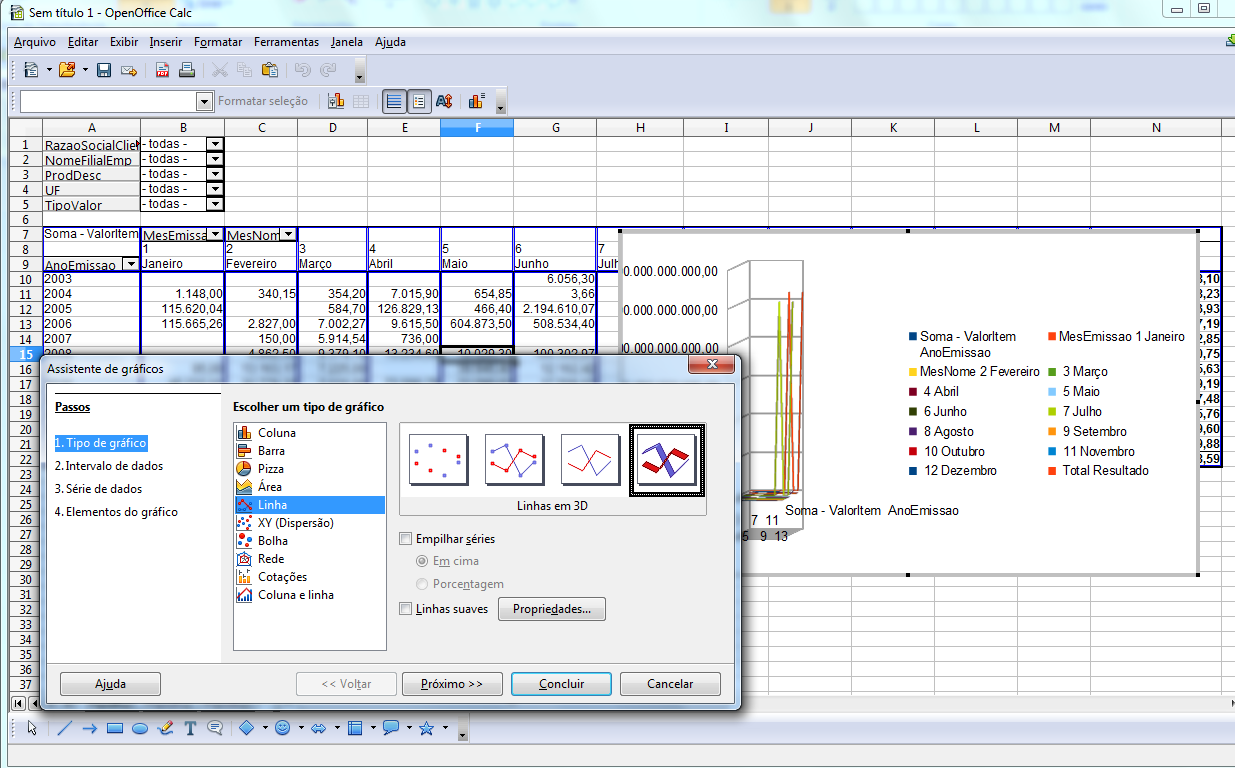Screen dimensions: 1235x768
Task: Open the 'todas' filter dropdown for UF
Action: pyautogui.click(x=213, y=188)
